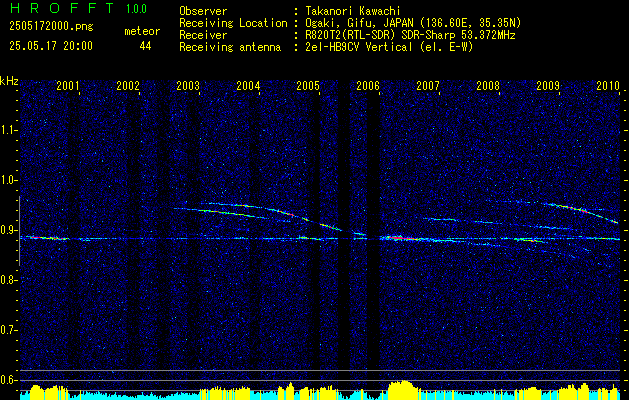
Task: Click the 2006 time marker
Action: (x=368, y=85)
